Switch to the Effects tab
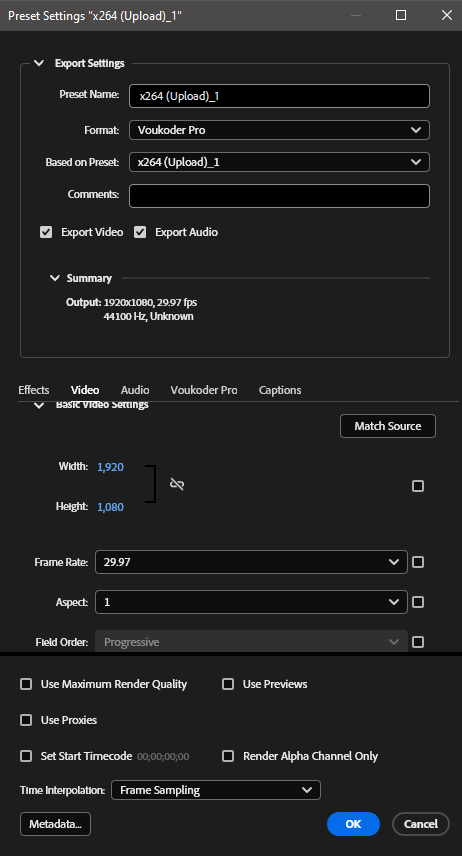 (x=34, y=390)
